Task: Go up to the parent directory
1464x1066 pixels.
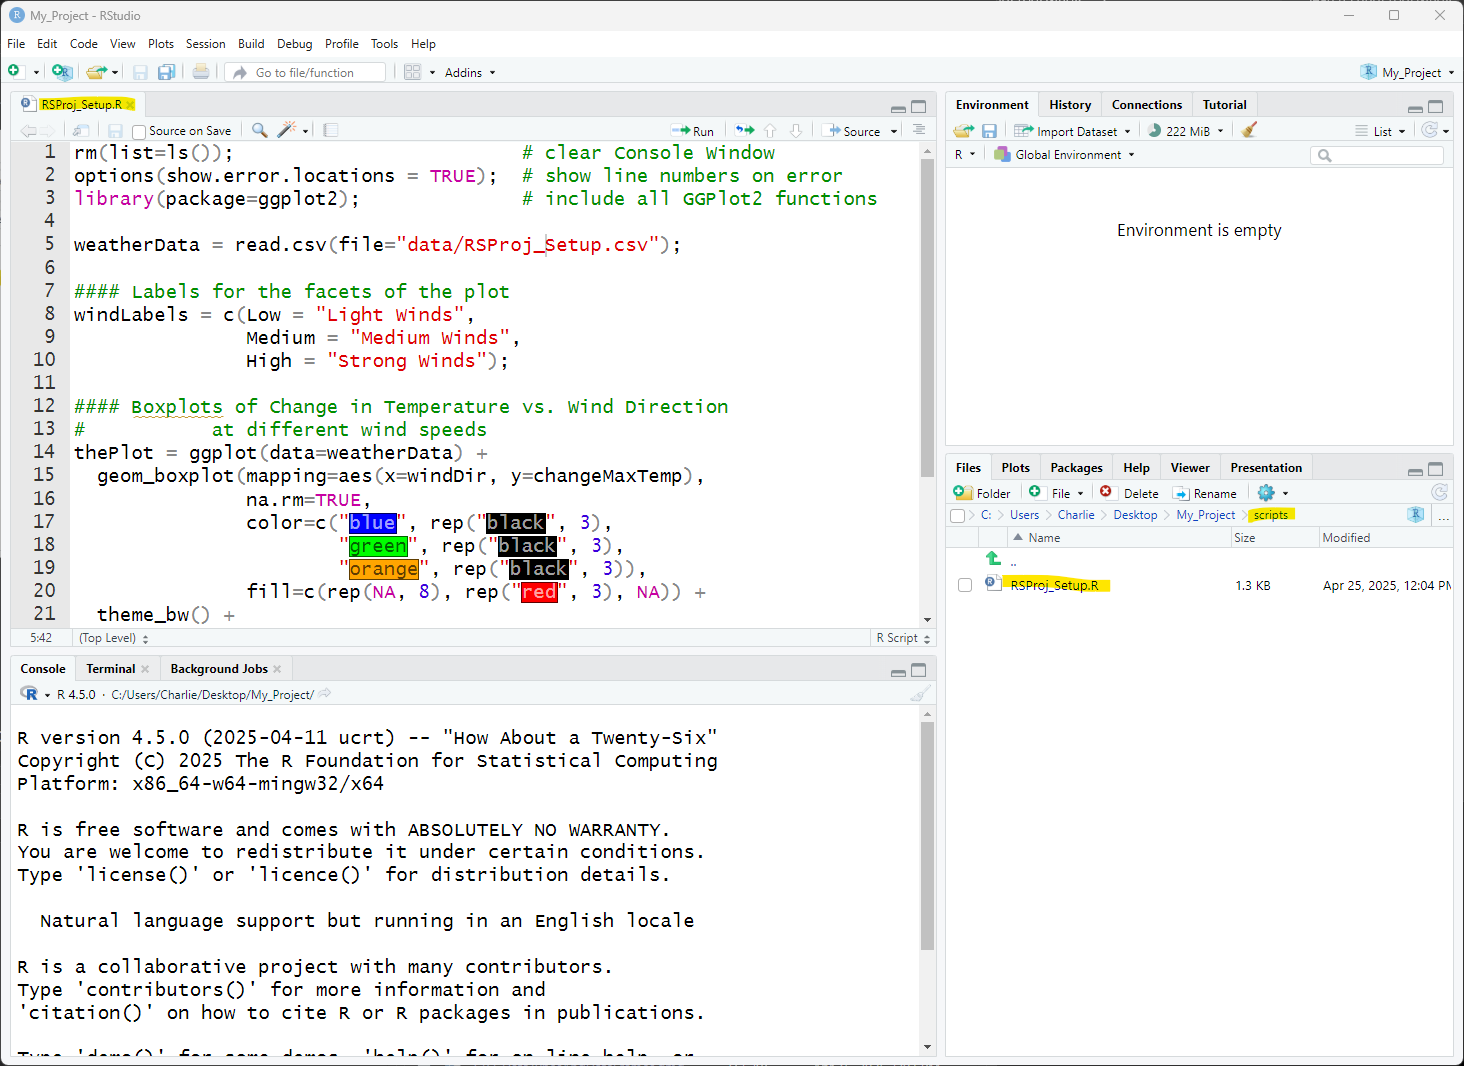Action: pos(993,560)
